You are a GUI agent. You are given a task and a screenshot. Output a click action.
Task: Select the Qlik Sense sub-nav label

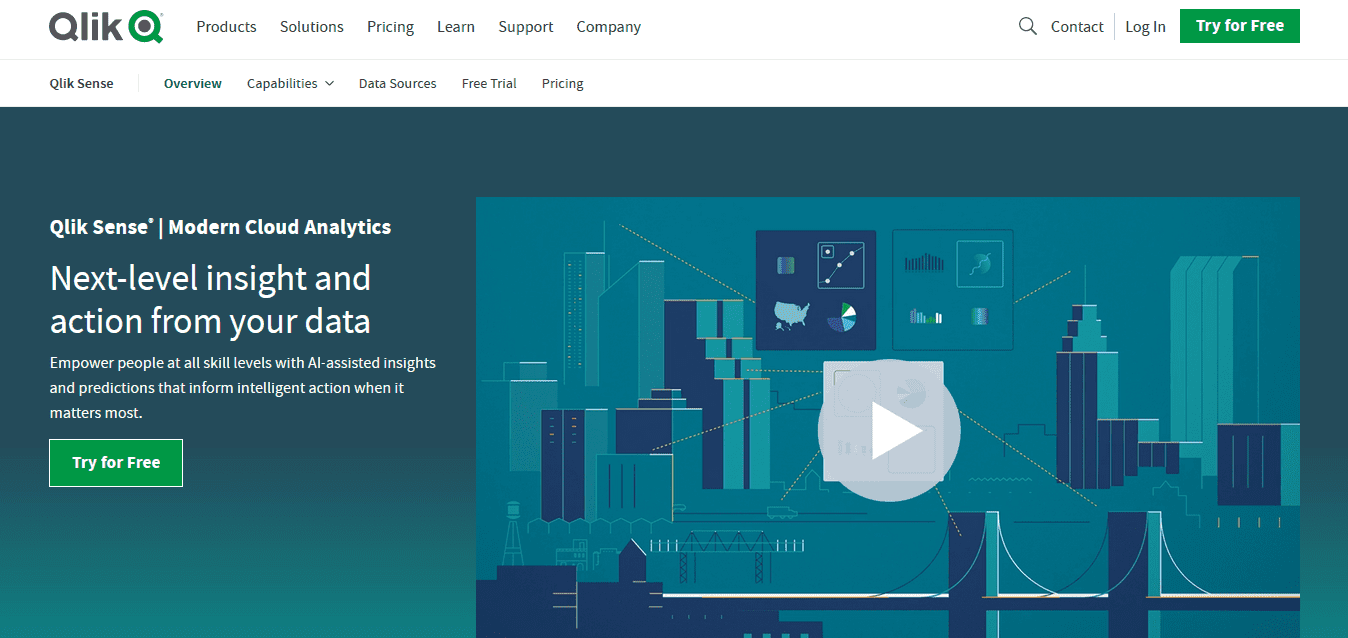(82, 84)
